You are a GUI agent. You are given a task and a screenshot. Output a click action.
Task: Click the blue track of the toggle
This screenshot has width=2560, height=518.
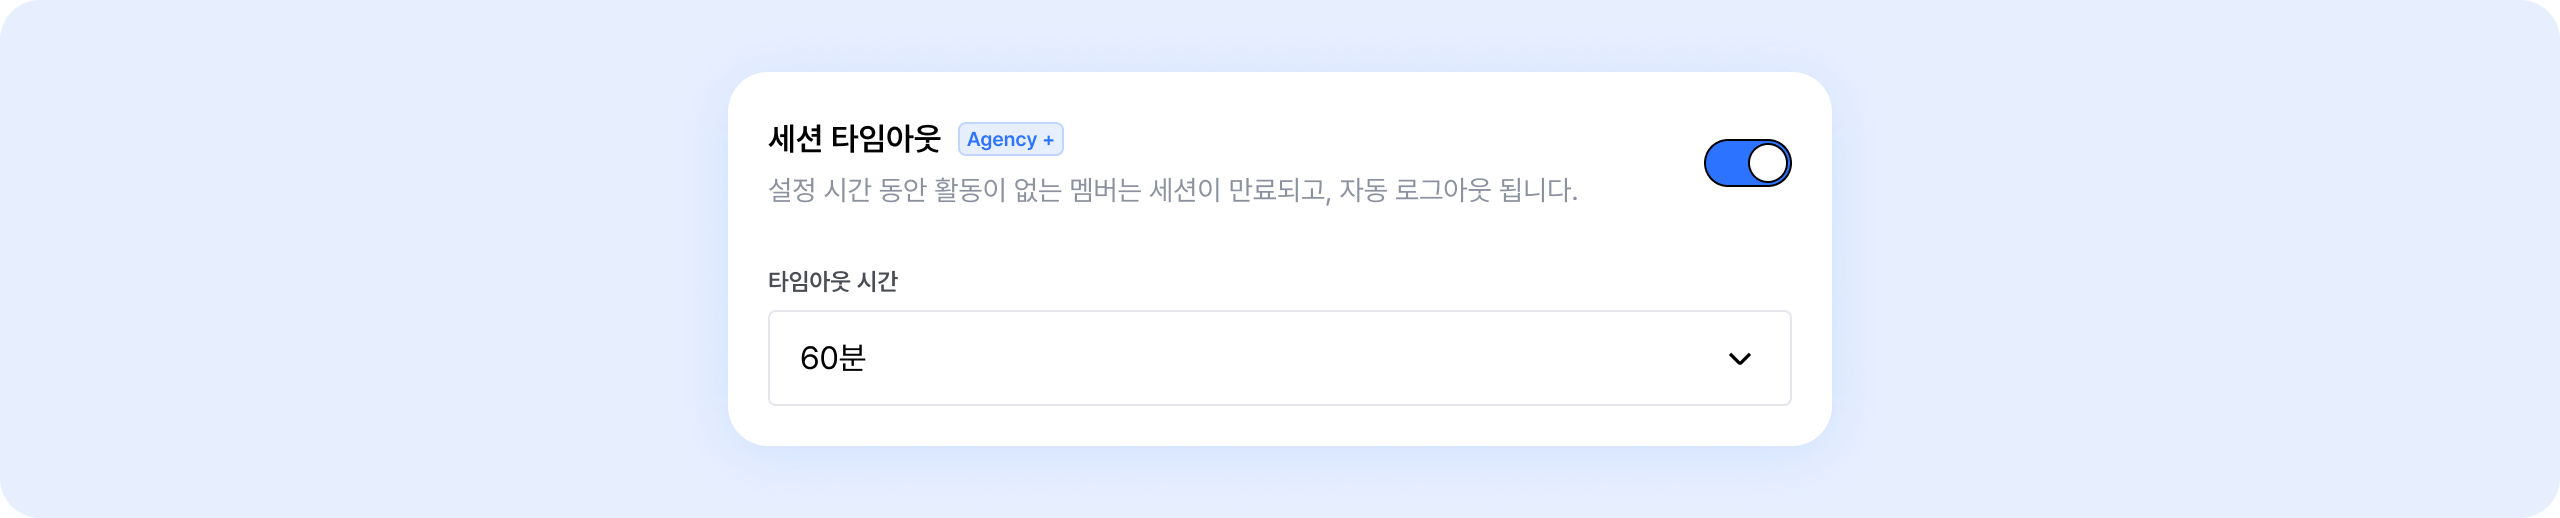coord(1726,163)
